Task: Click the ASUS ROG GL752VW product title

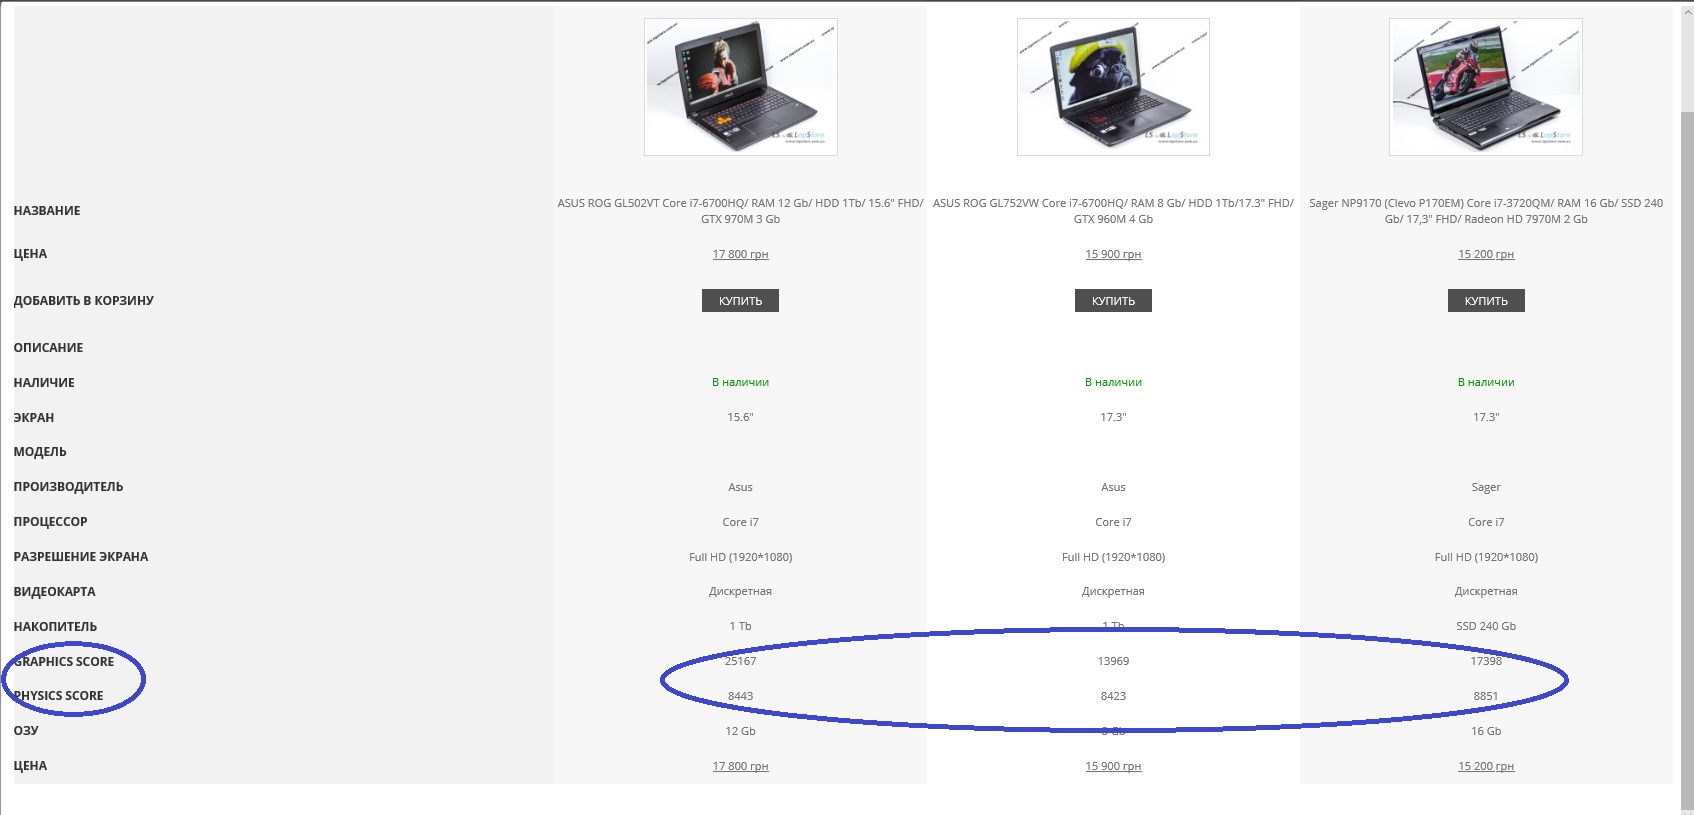Action: pyautogui.click(x=1113, y=211)
